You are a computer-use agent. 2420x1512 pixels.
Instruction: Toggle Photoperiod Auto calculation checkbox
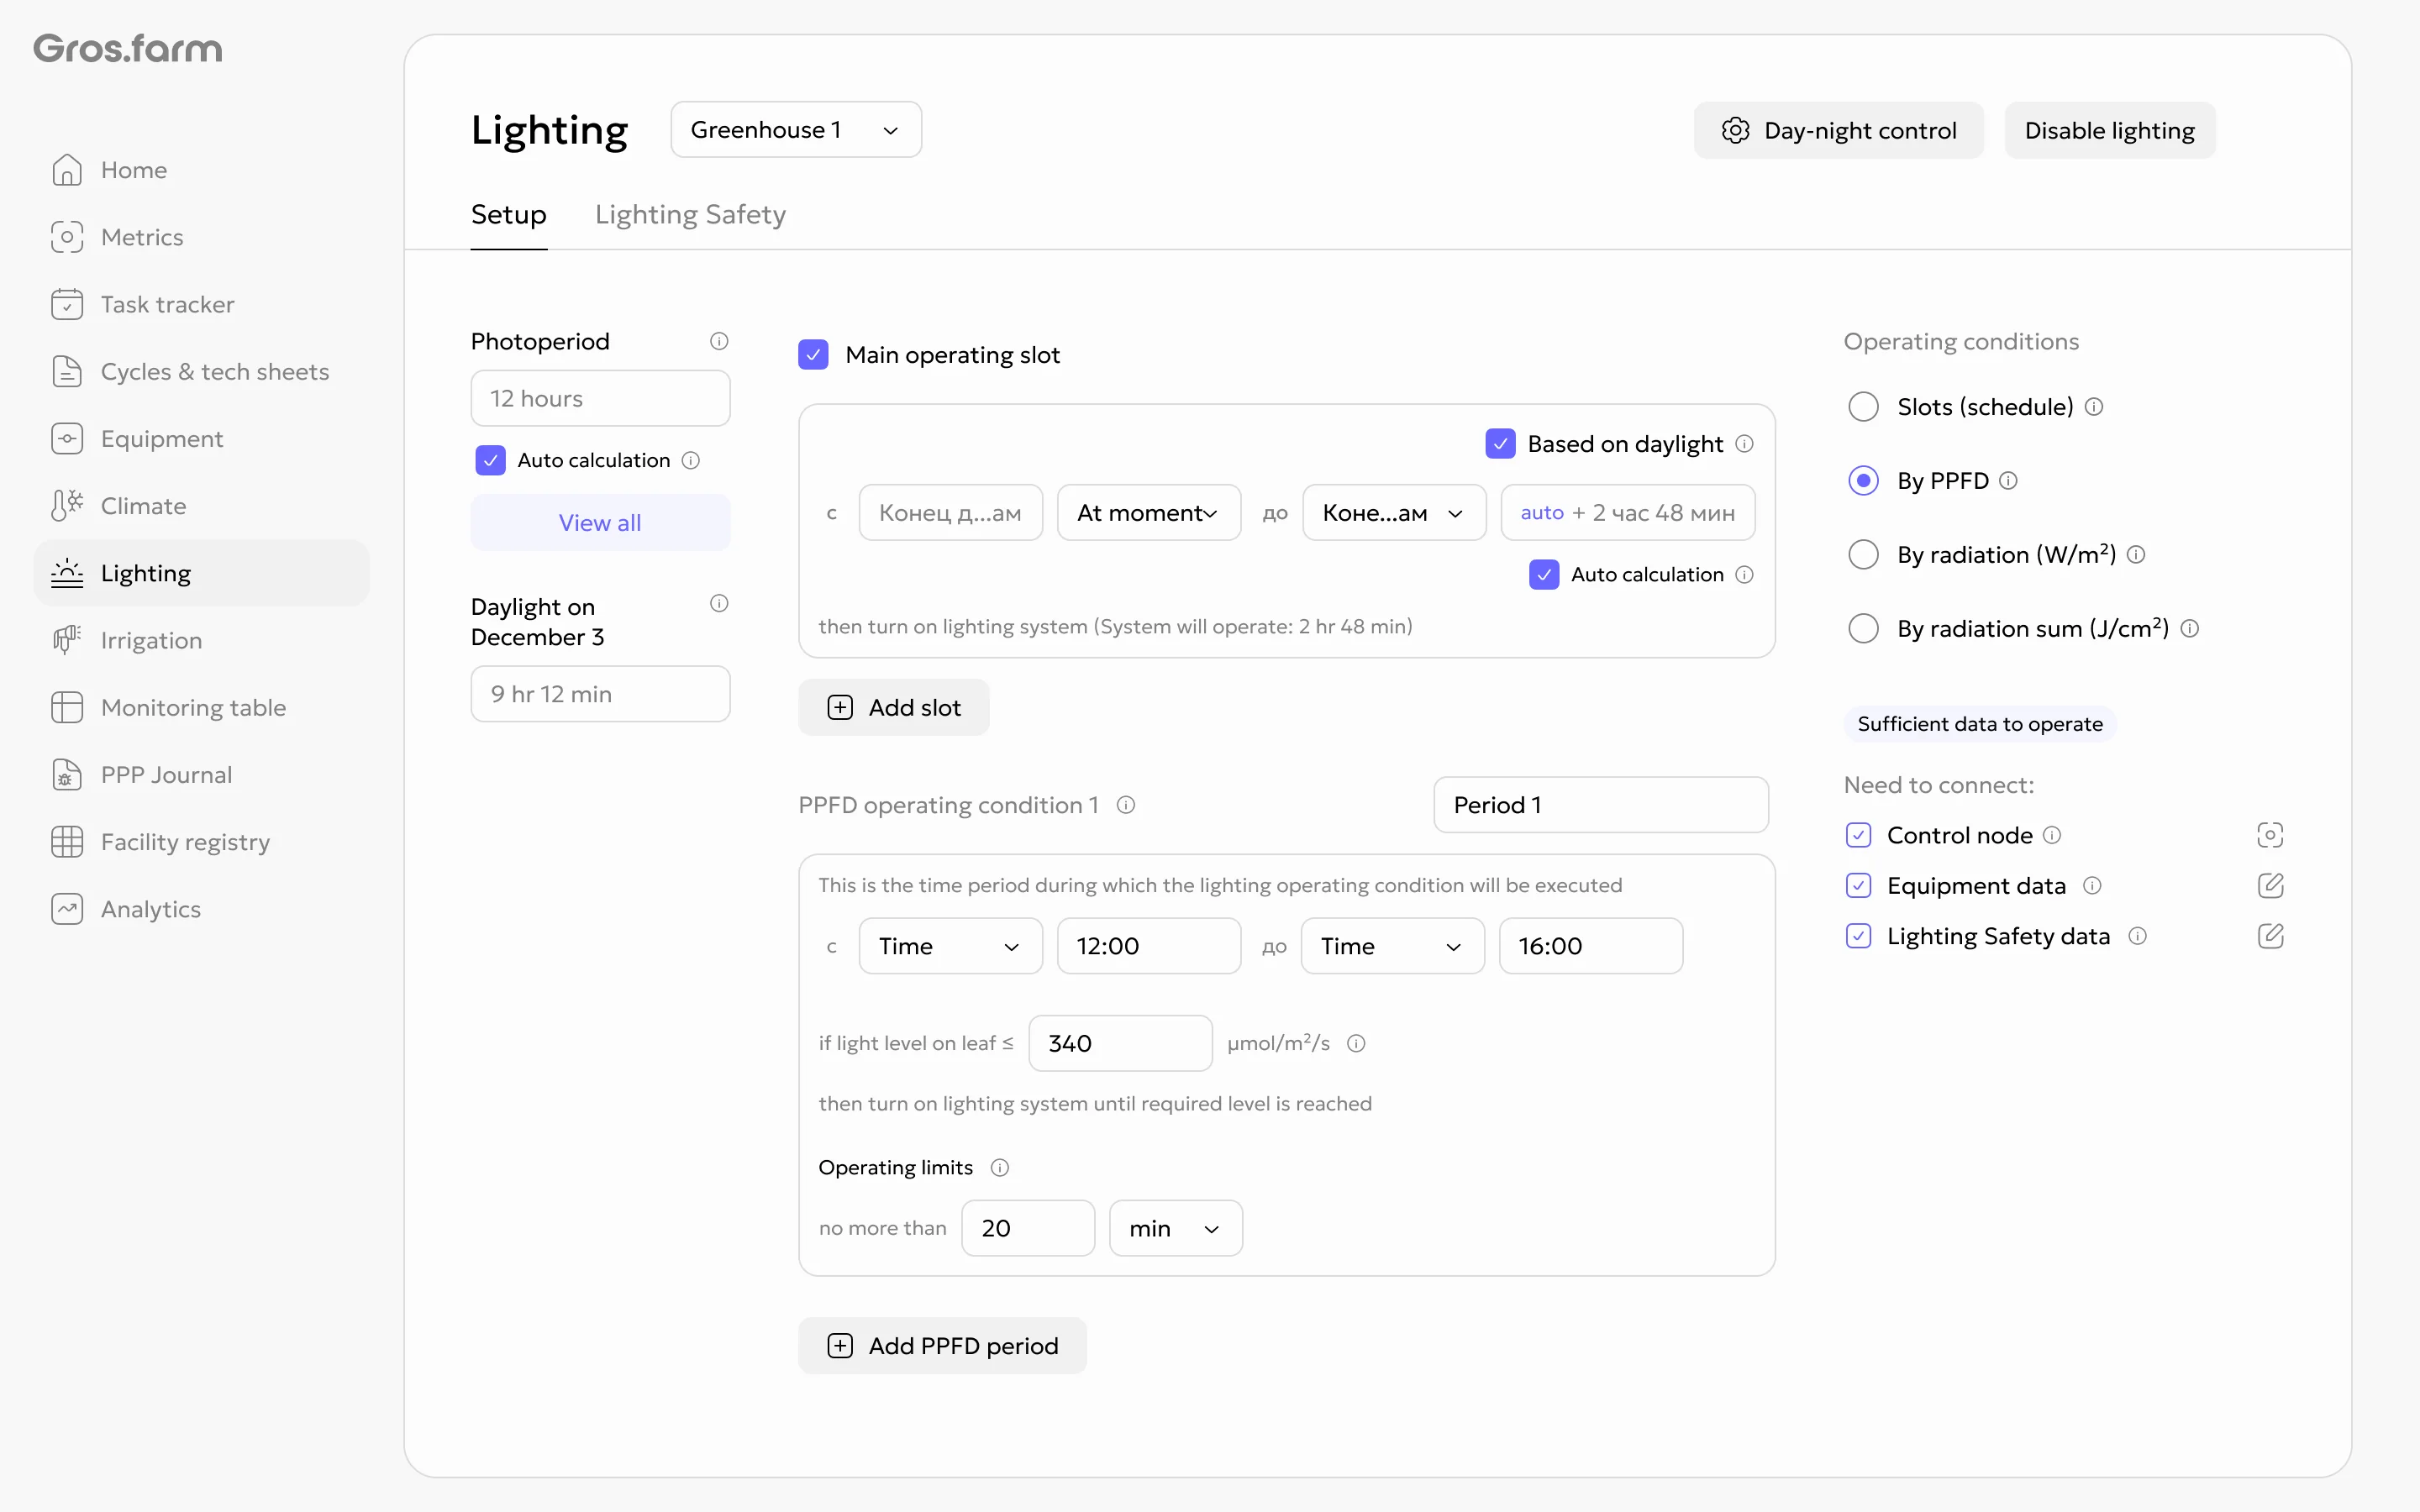coord(490,460)
